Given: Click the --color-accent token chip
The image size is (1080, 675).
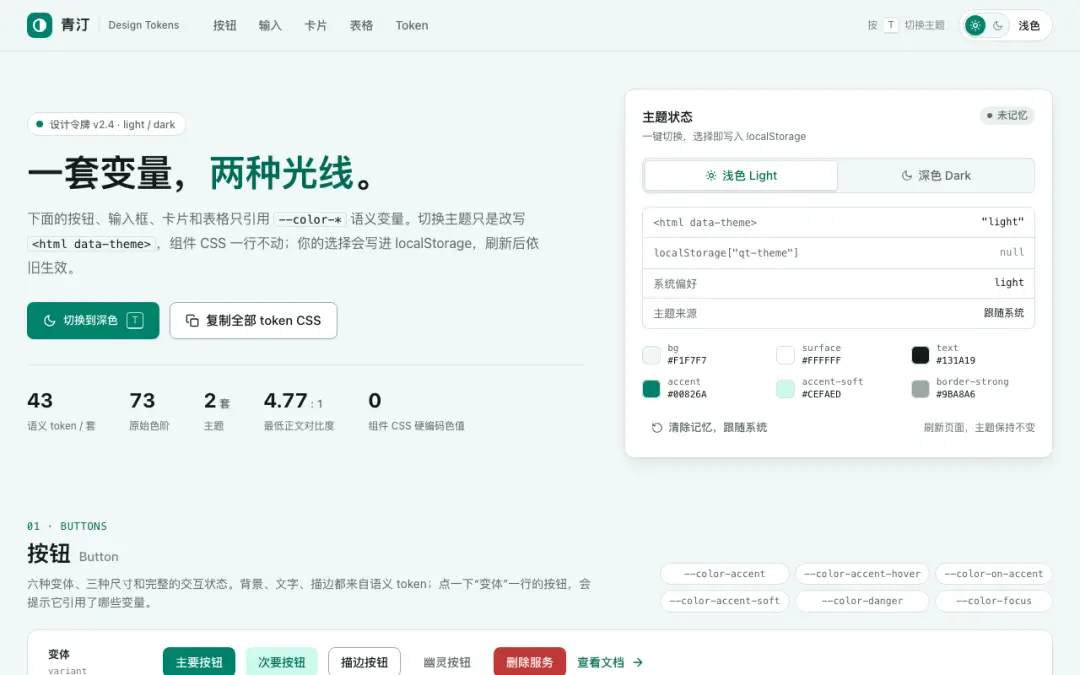Looking at the screenshot, I should [x=725, y=574].
